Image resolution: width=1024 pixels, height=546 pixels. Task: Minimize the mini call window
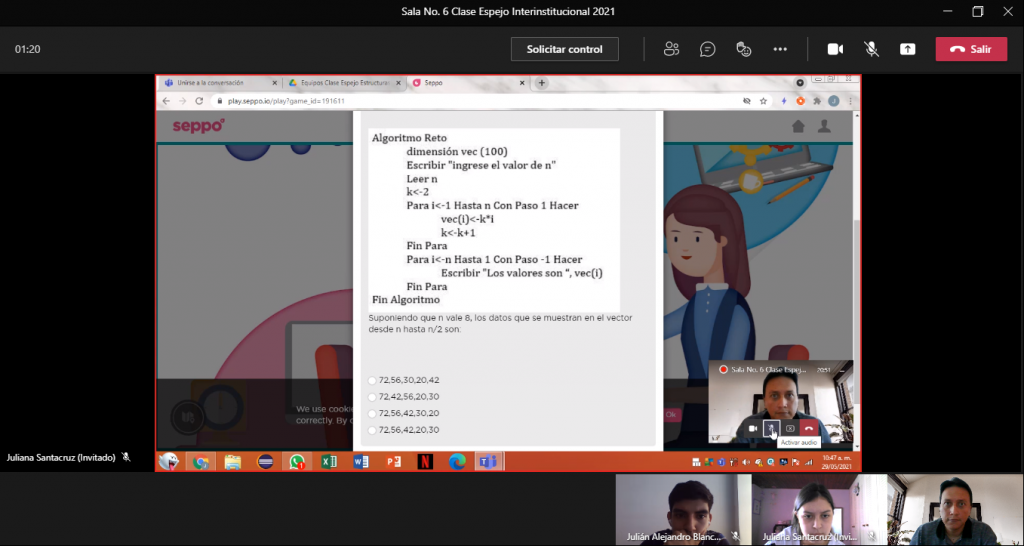coord(842,370)
